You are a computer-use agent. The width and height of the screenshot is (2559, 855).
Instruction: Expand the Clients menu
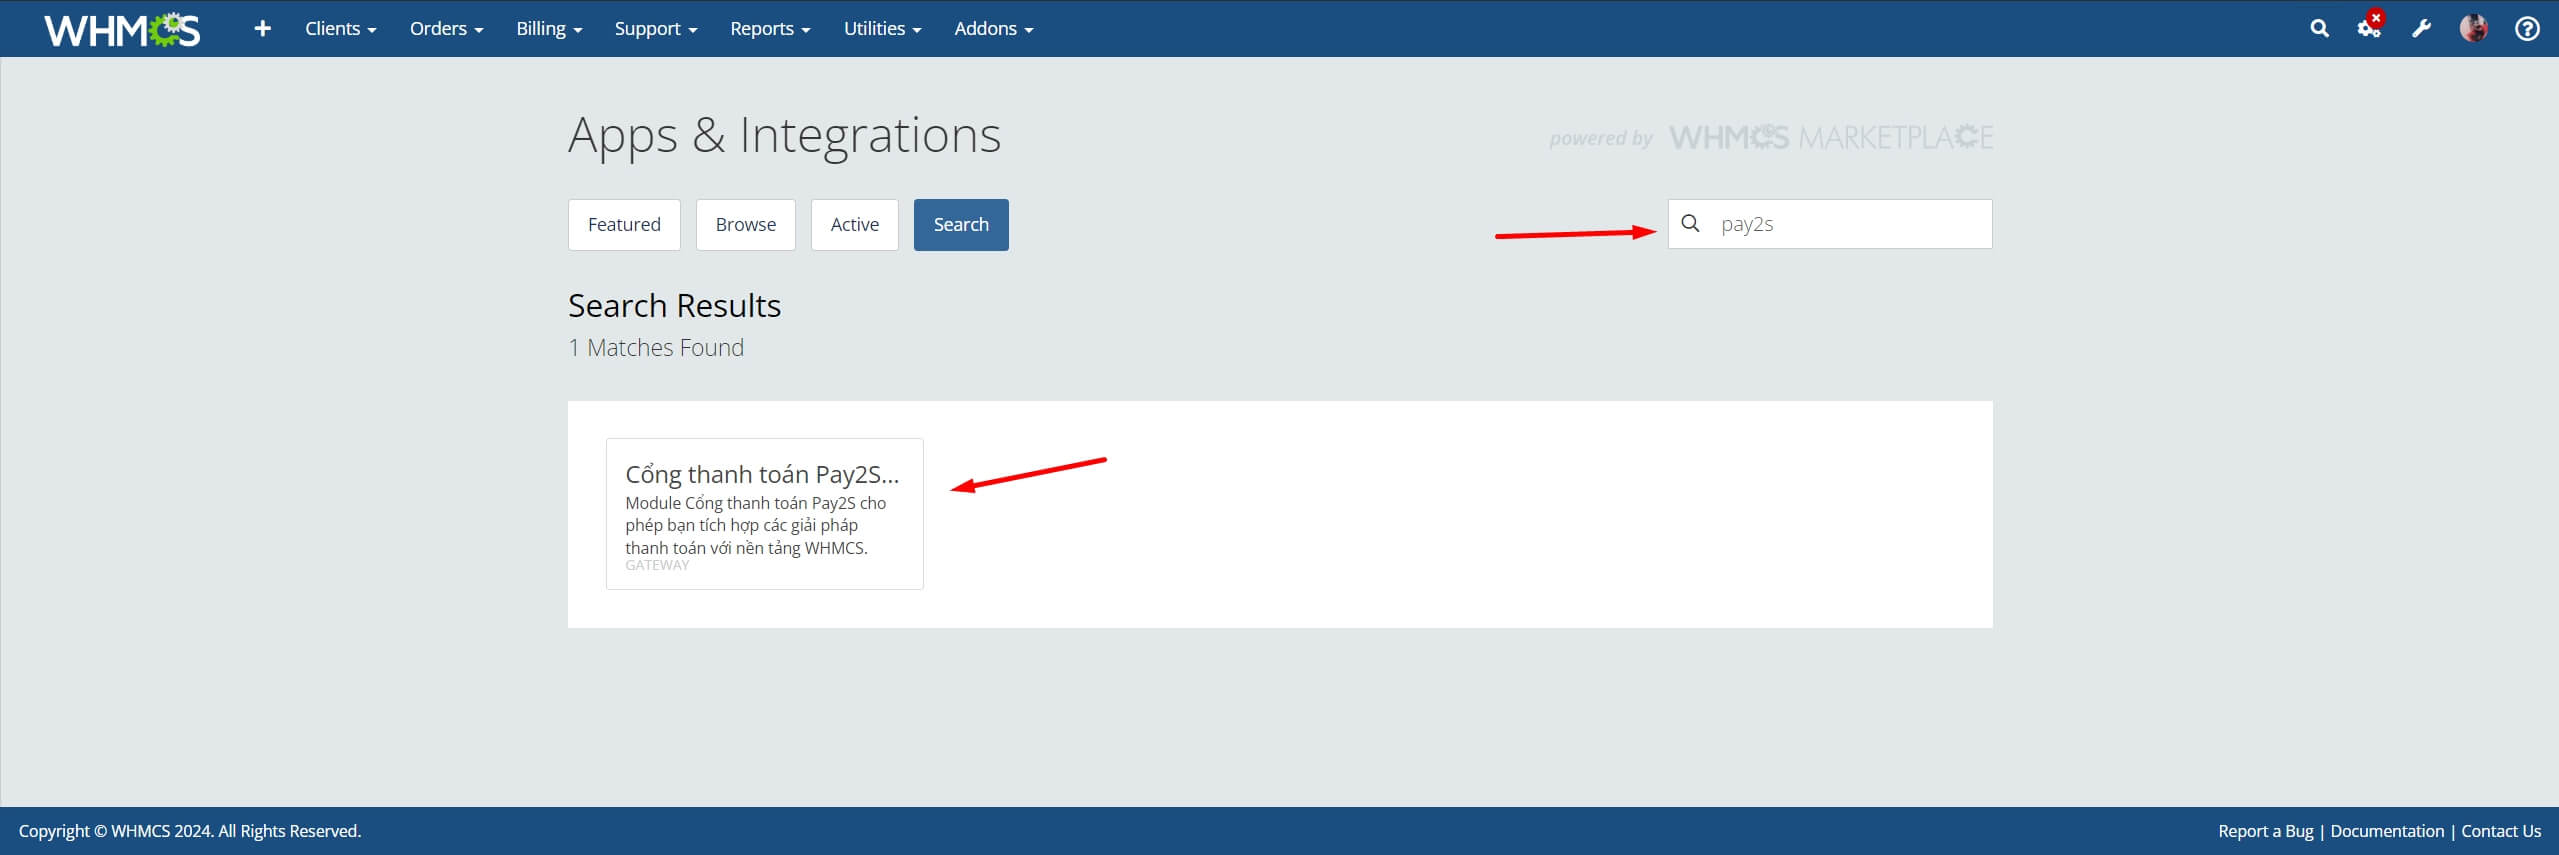pyautogui.click(x=340, y=29)
